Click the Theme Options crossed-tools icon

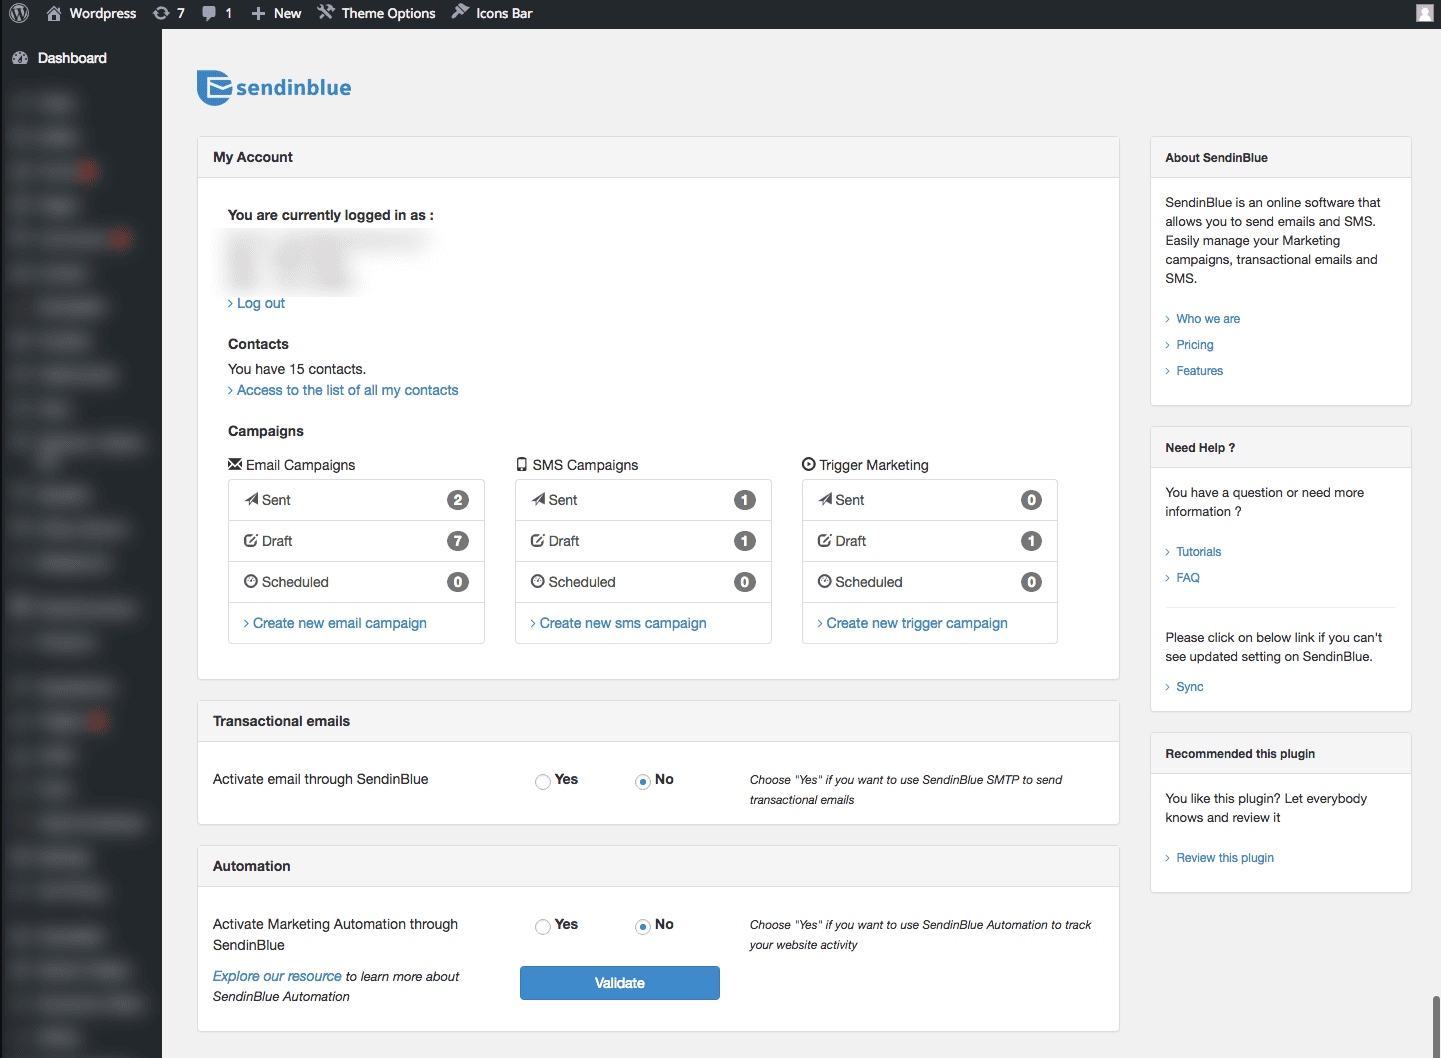[x=324, y=13]
